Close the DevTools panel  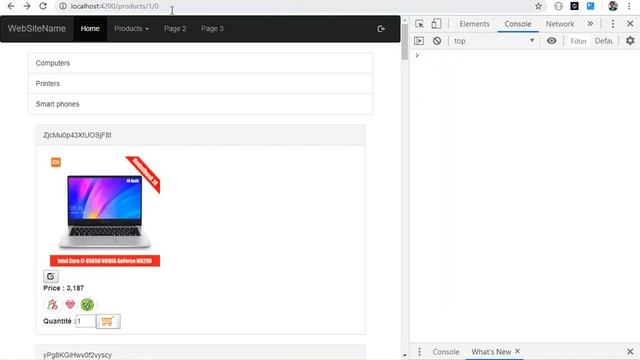(x=630, y=24)
